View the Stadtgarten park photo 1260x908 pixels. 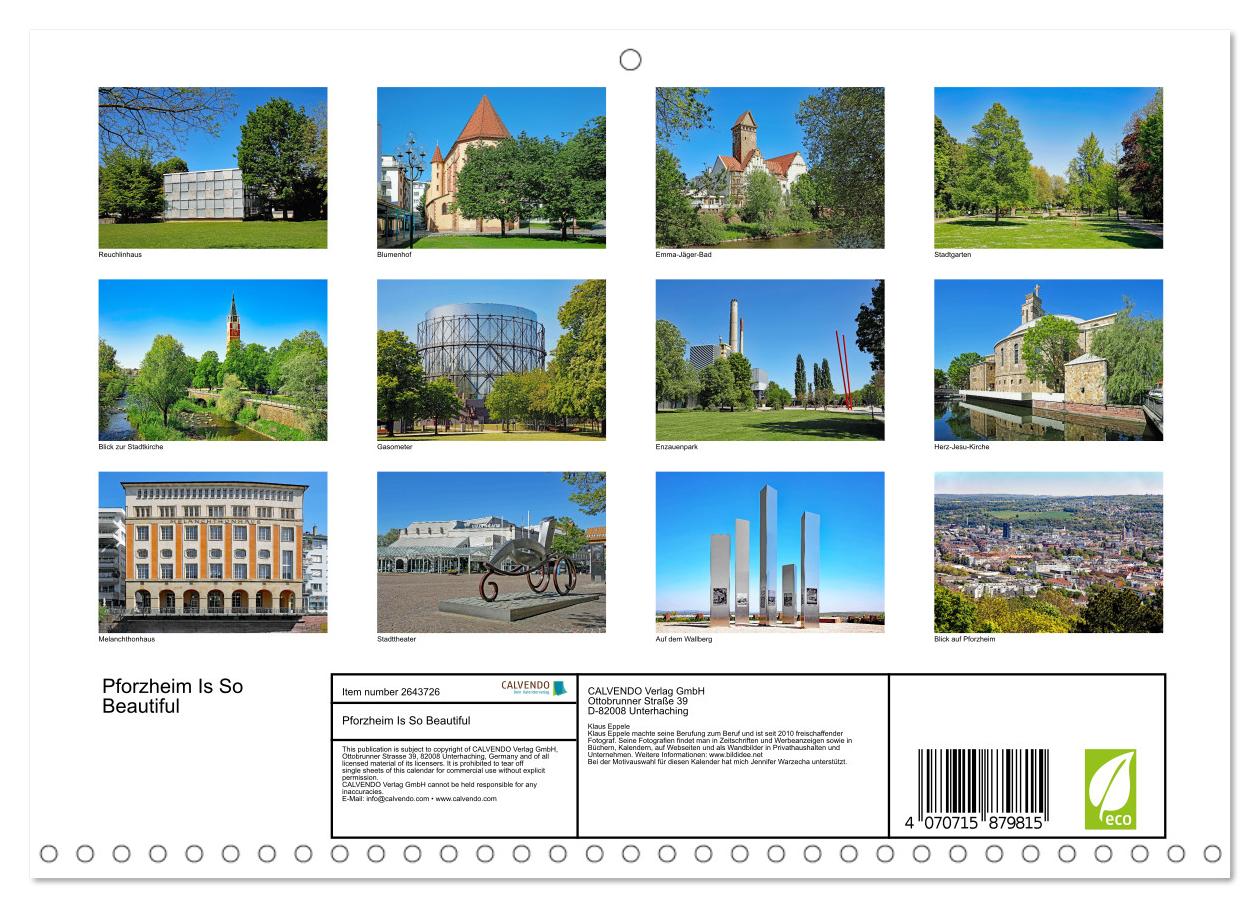coord(1048,168)
